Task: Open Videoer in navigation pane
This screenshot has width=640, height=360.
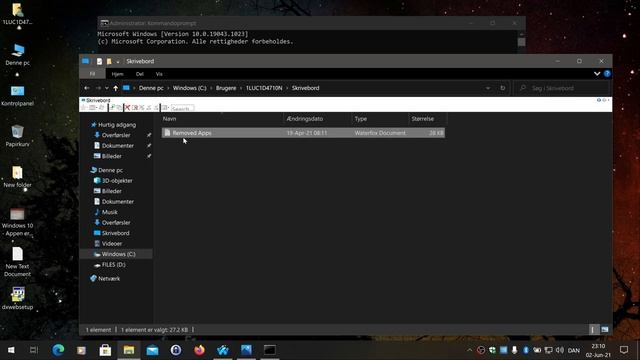Action: coord(111,244)
